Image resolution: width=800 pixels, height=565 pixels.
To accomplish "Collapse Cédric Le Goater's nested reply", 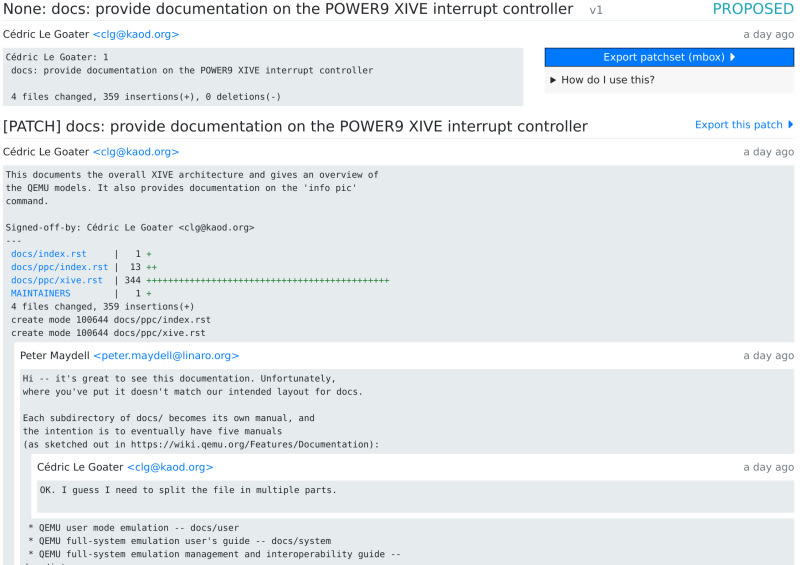I will point(80,468).
